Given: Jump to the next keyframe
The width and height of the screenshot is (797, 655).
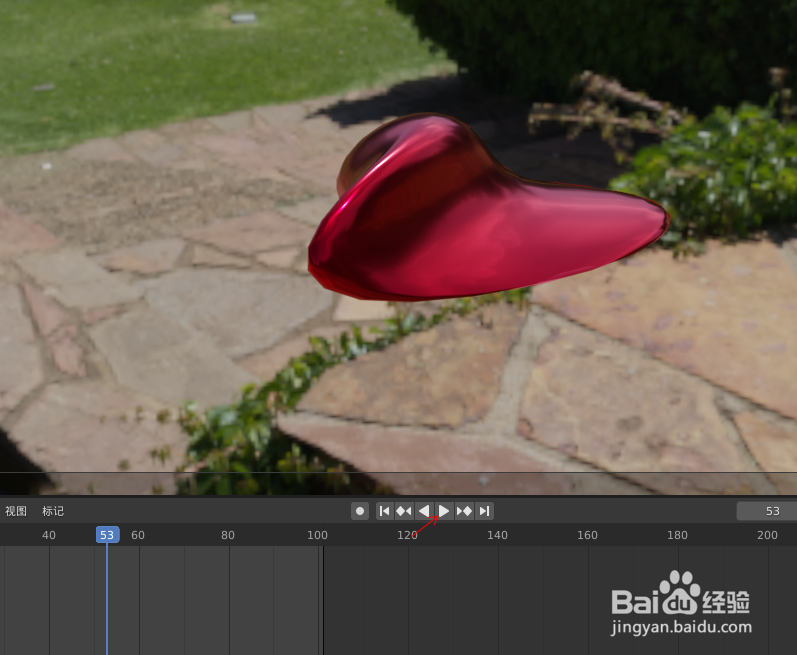Looking at the screenshot, I should pos(464,511).
